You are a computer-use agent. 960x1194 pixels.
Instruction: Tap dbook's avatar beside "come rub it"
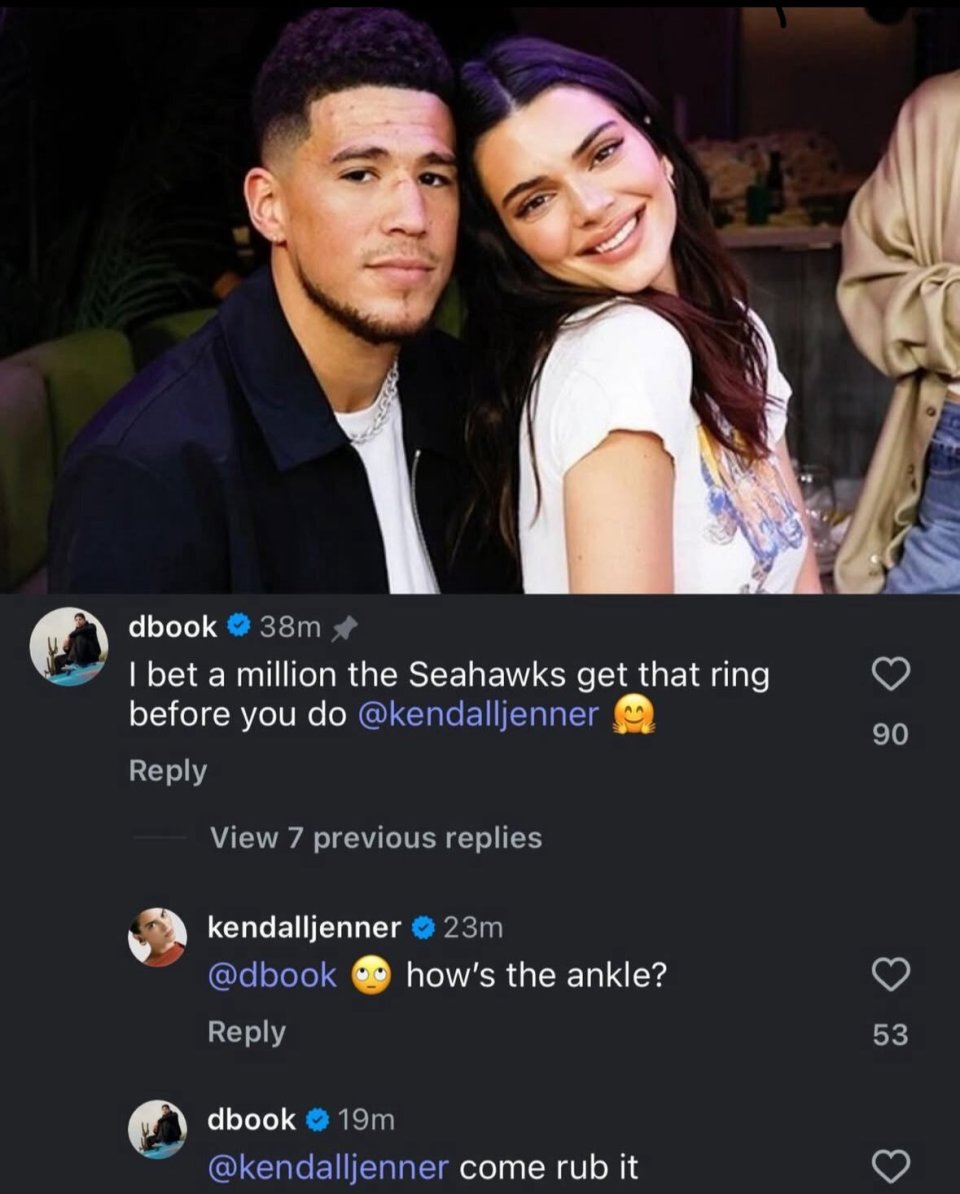click(x=158, y=1130)
